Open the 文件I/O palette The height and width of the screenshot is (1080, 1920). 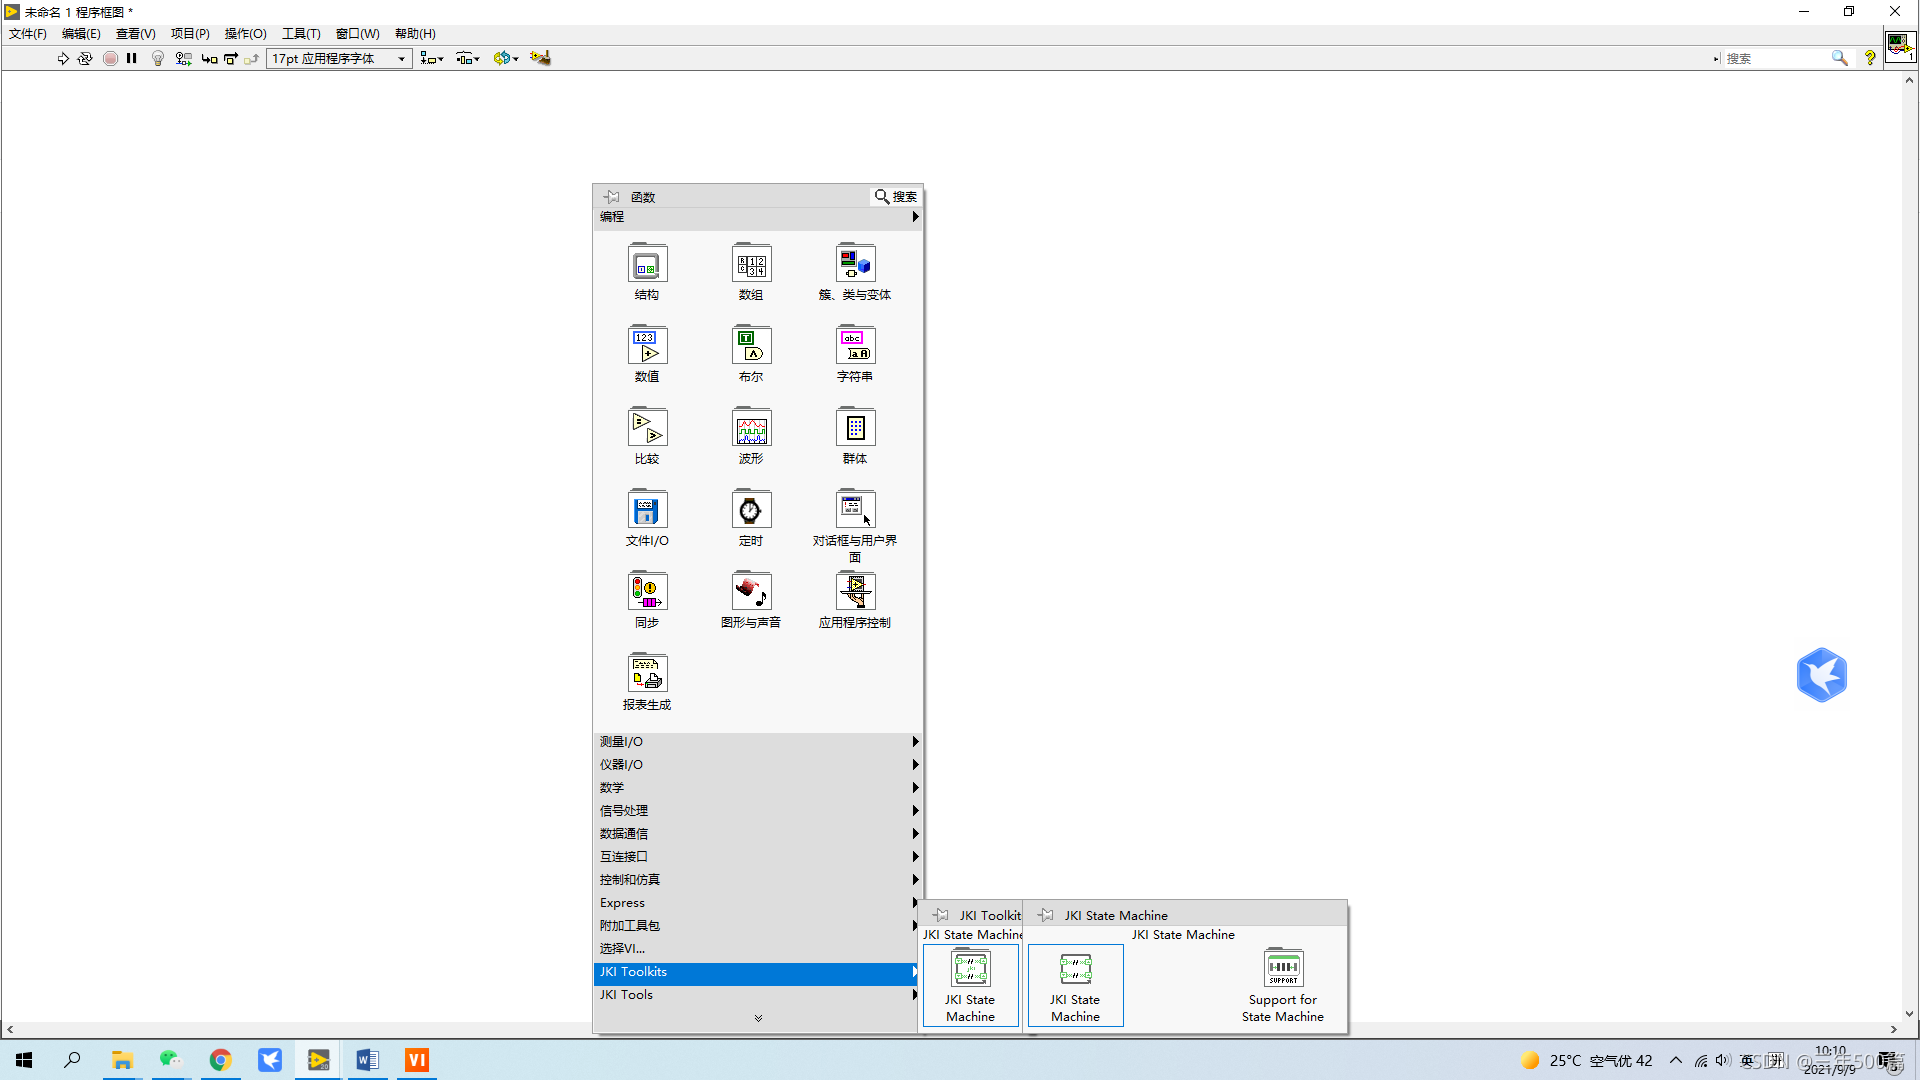[647, 518]
